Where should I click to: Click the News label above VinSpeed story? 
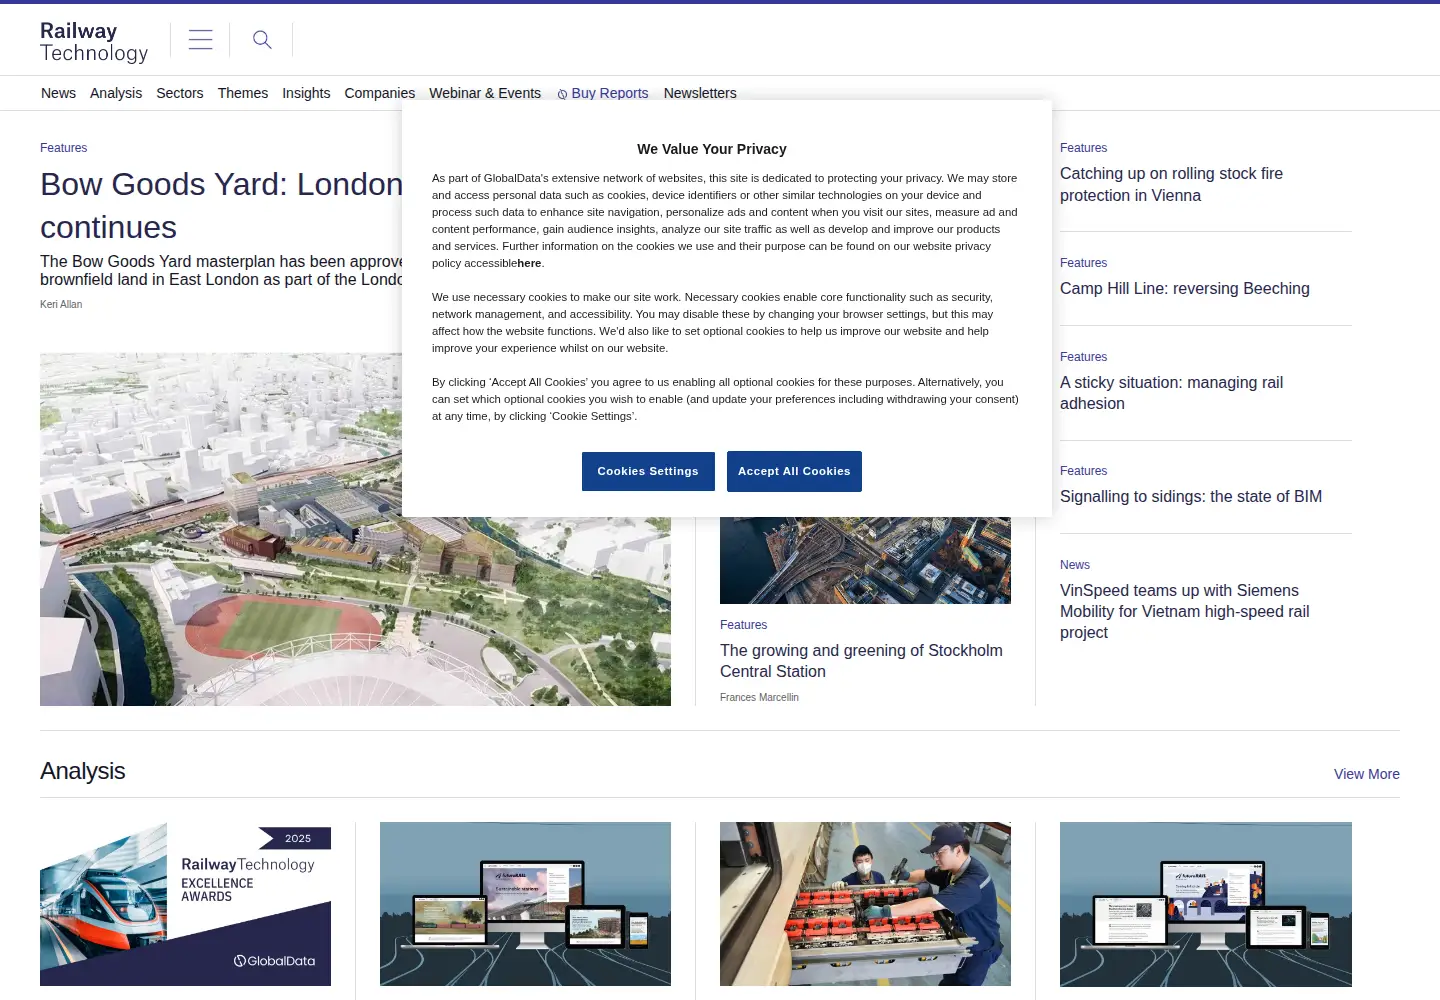1075,565
